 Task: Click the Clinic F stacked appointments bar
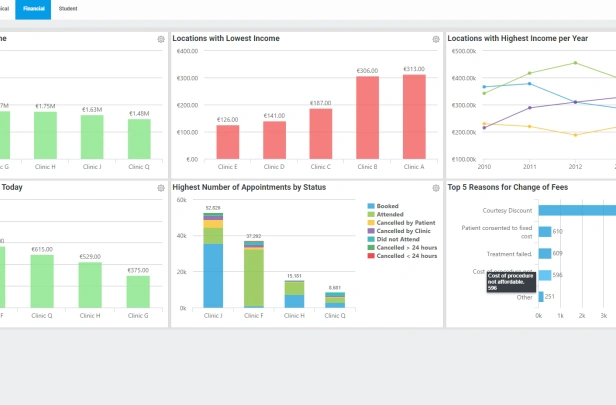point(254,274)
